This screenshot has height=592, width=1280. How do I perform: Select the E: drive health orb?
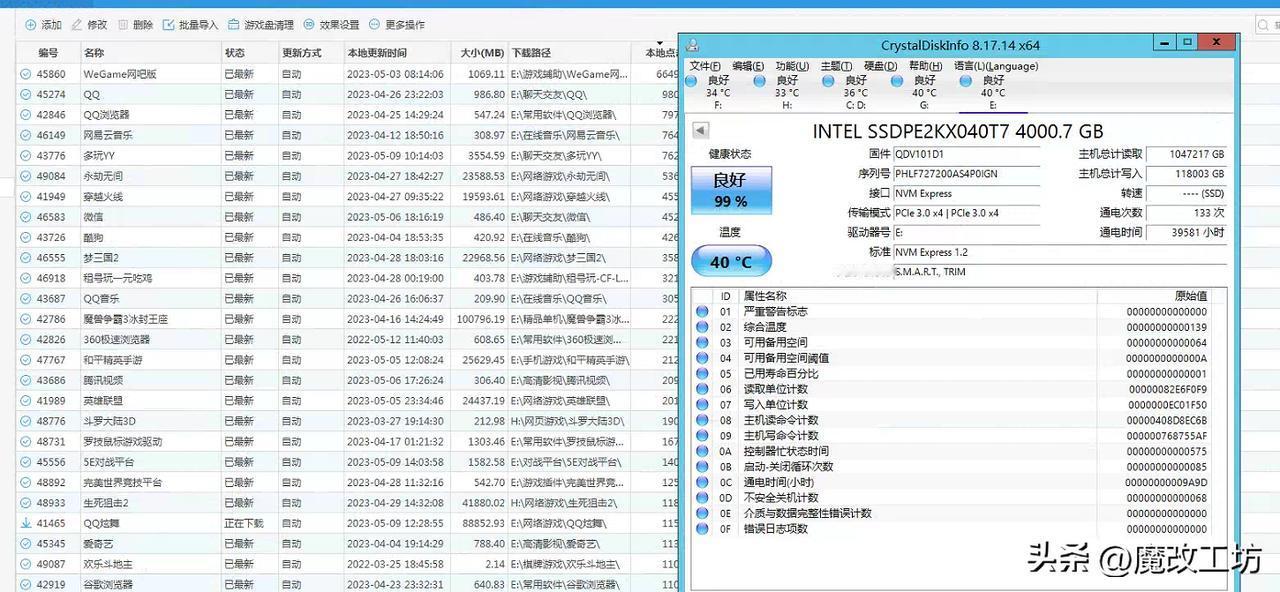pos(967,81)
